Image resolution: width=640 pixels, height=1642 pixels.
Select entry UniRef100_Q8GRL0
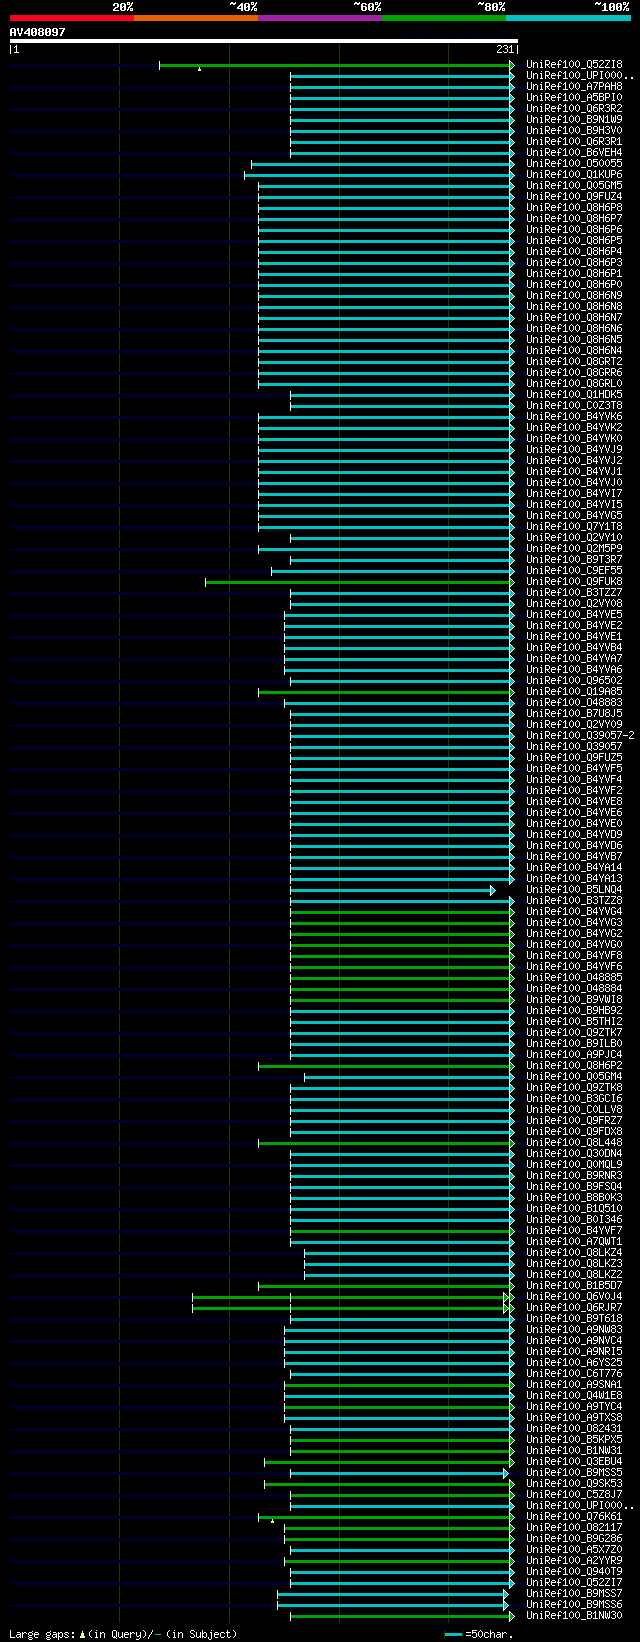click(574, 383)
